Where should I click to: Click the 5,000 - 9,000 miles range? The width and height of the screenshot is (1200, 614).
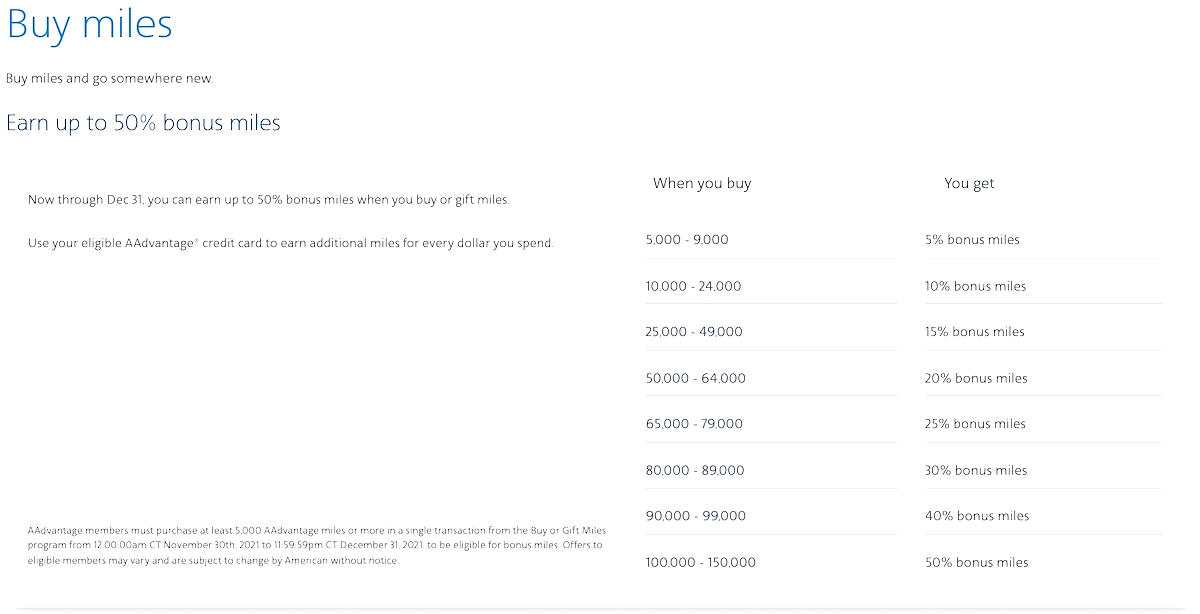[687, 240]
